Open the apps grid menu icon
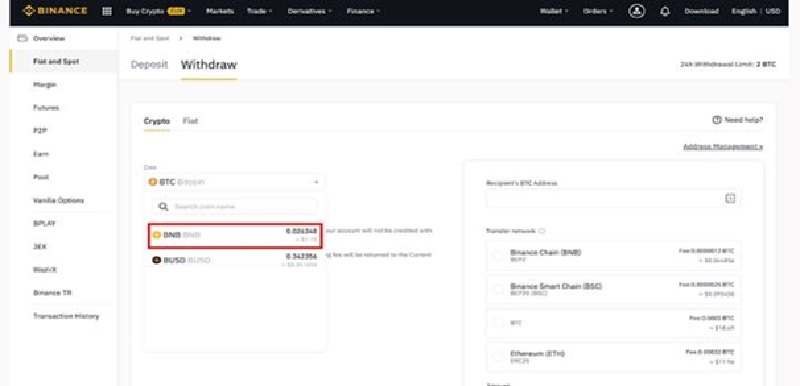Image resolution: width=800 pixels, height=386 pixels. (107, 11)
